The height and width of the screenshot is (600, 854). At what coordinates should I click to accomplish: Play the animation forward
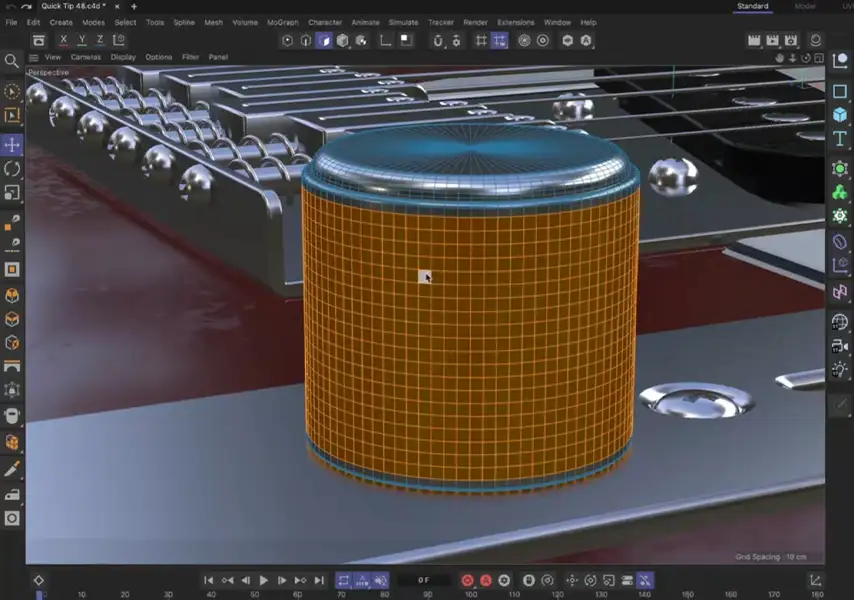[262, 580]
